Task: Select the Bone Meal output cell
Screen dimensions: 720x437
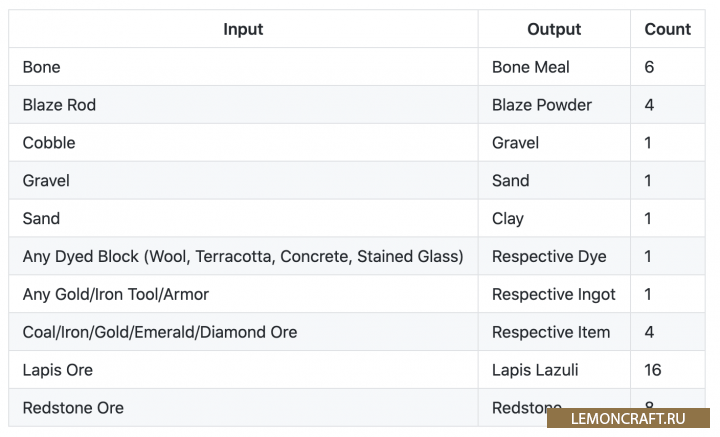Action: [531, 67]
